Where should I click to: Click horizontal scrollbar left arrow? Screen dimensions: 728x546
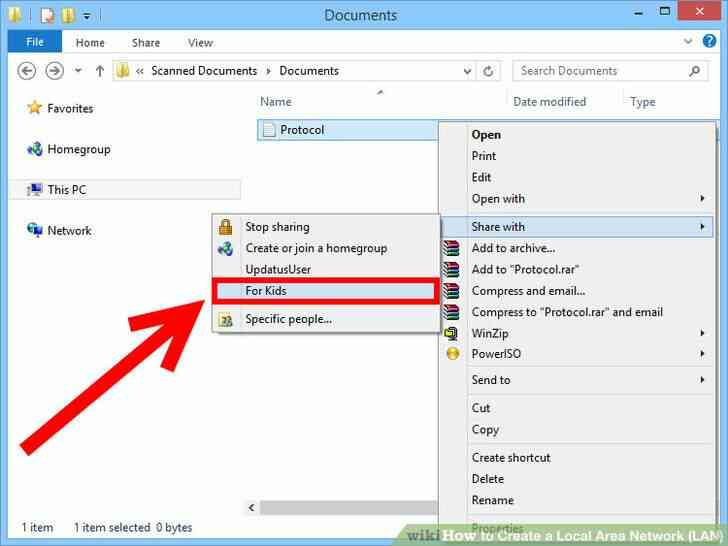pyautogui.click(x=252, y=507)
